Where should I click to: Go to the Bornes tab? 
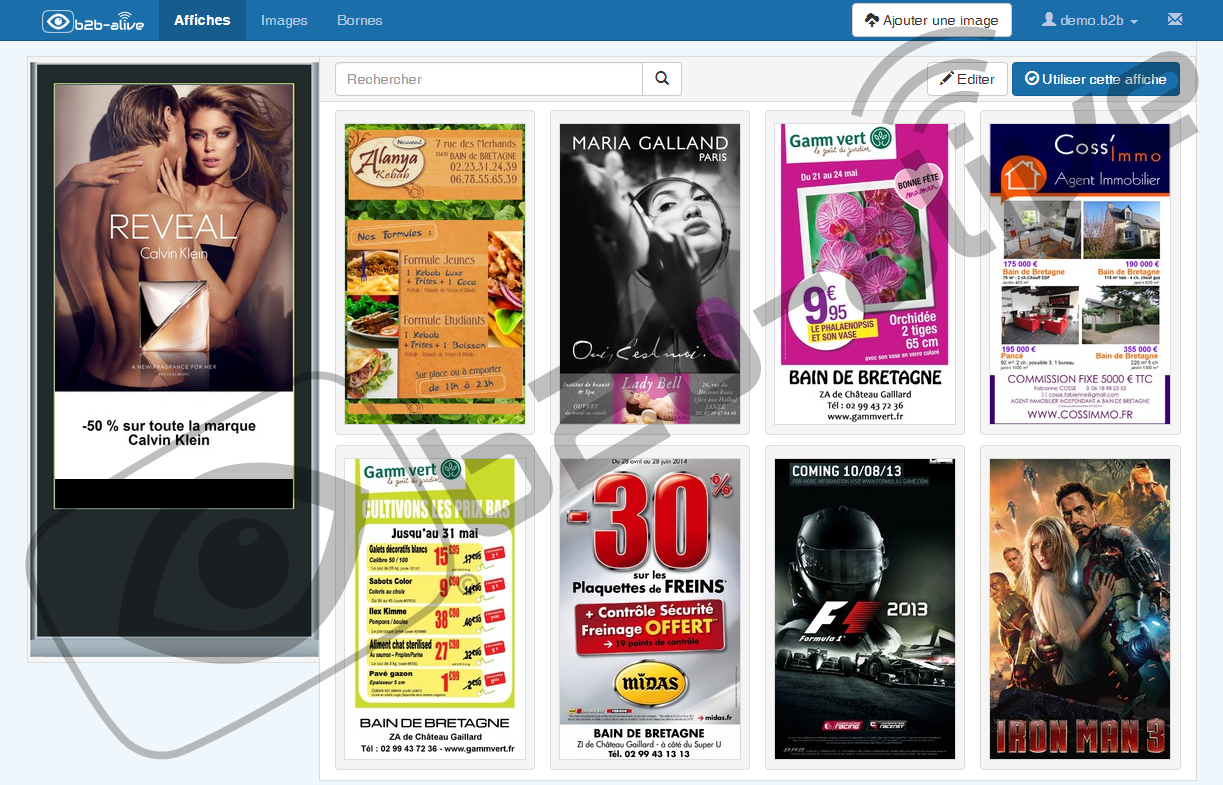[360, 20]
